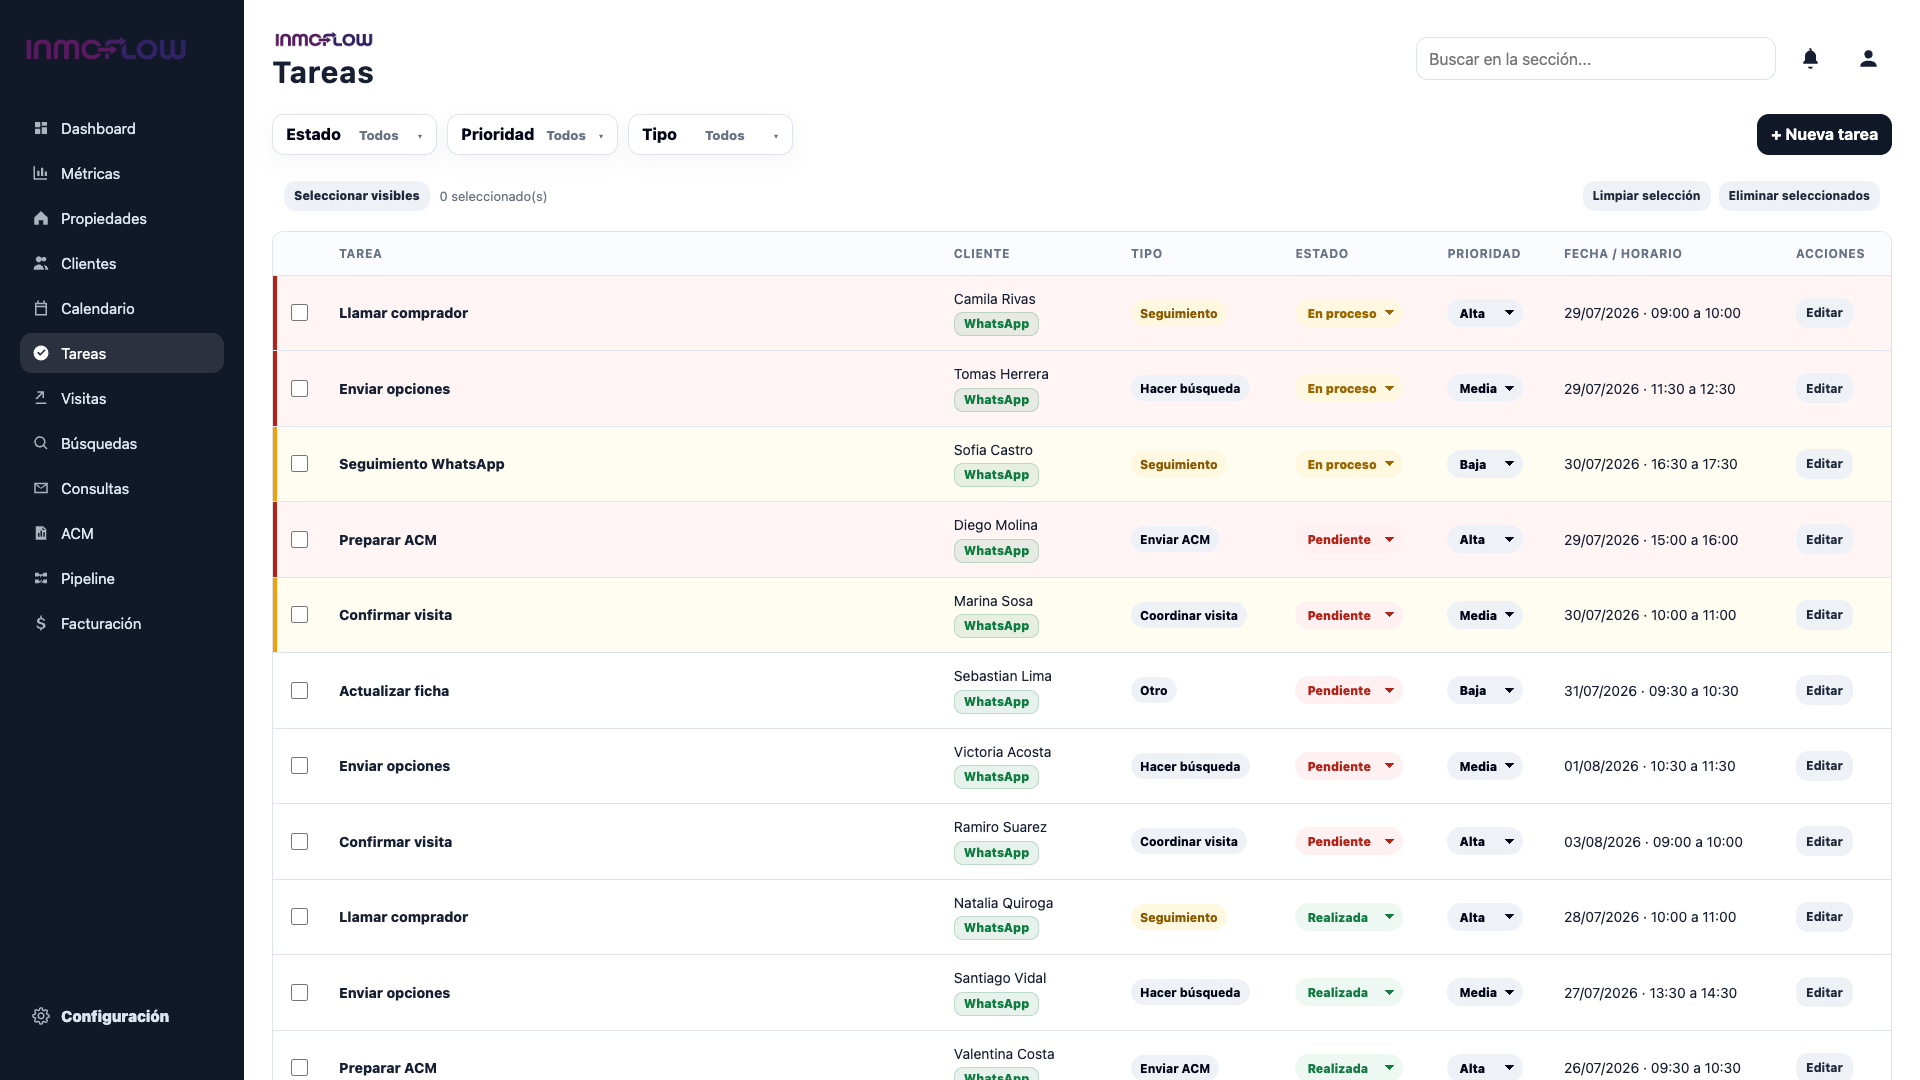This screenshot has height=1080, width=1920.
Task: Click the Tareas checkmark icon
Action: pyautogui.click(x=41, y=353)
